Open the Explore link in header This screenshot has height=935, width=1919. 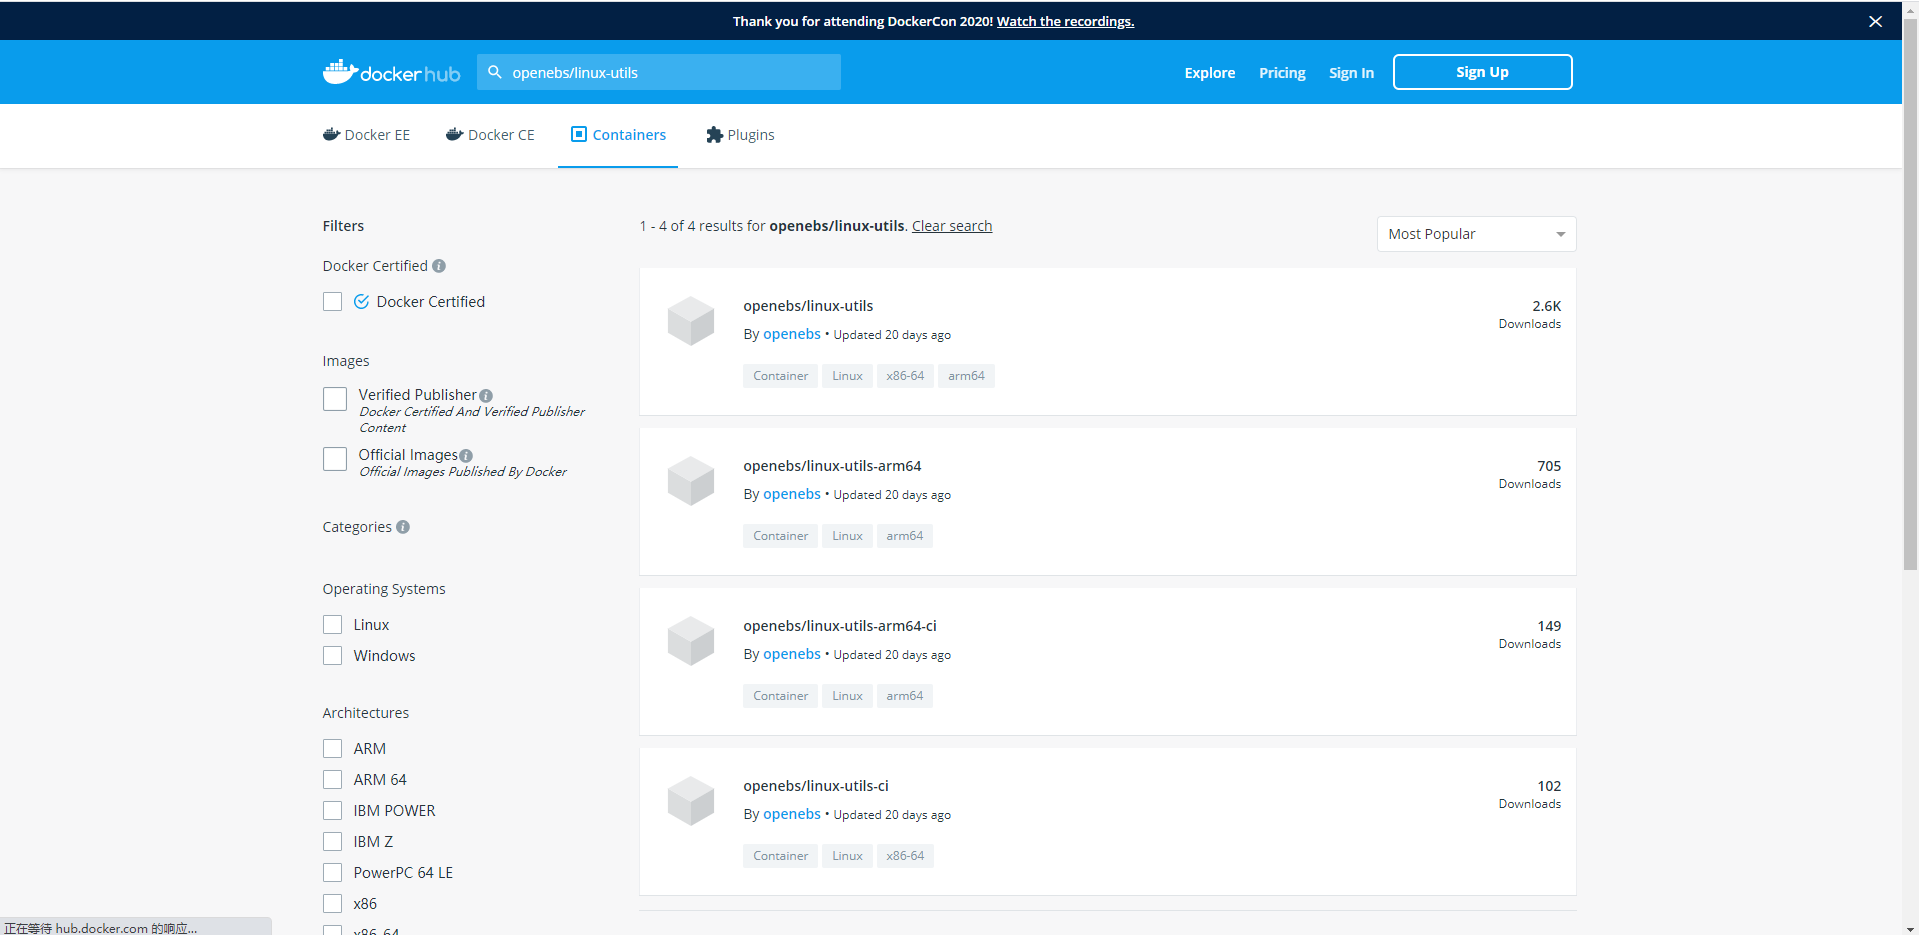1210,73
